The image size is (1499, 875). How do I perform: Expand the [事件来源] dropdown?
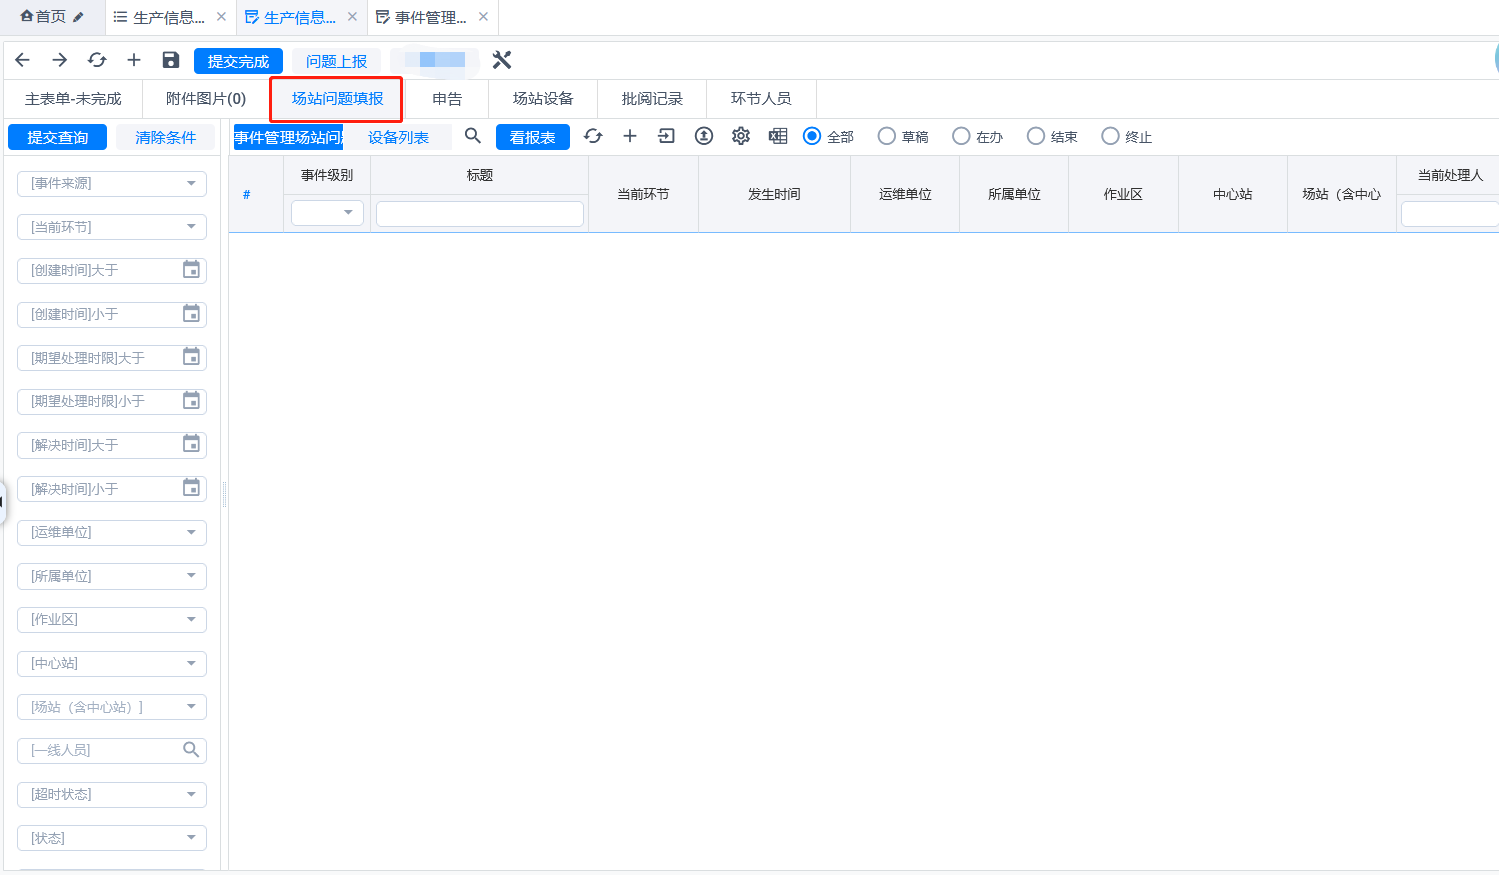point(112,184)
